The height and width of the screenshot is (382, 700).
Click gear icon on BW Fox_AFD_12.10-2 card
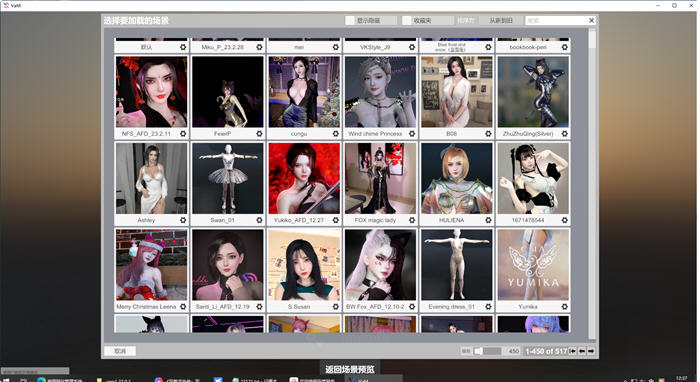click(412, 307)
